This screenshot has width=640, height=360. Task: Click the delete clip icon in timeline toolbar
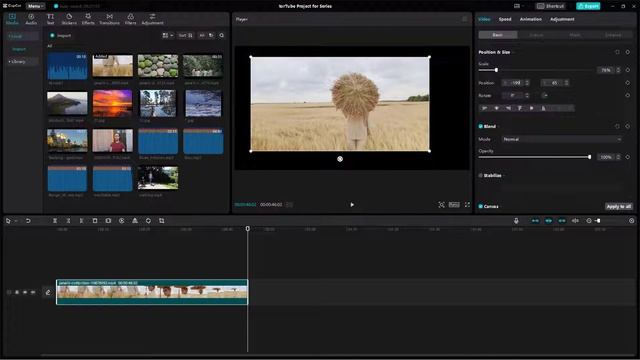[95, 221]
